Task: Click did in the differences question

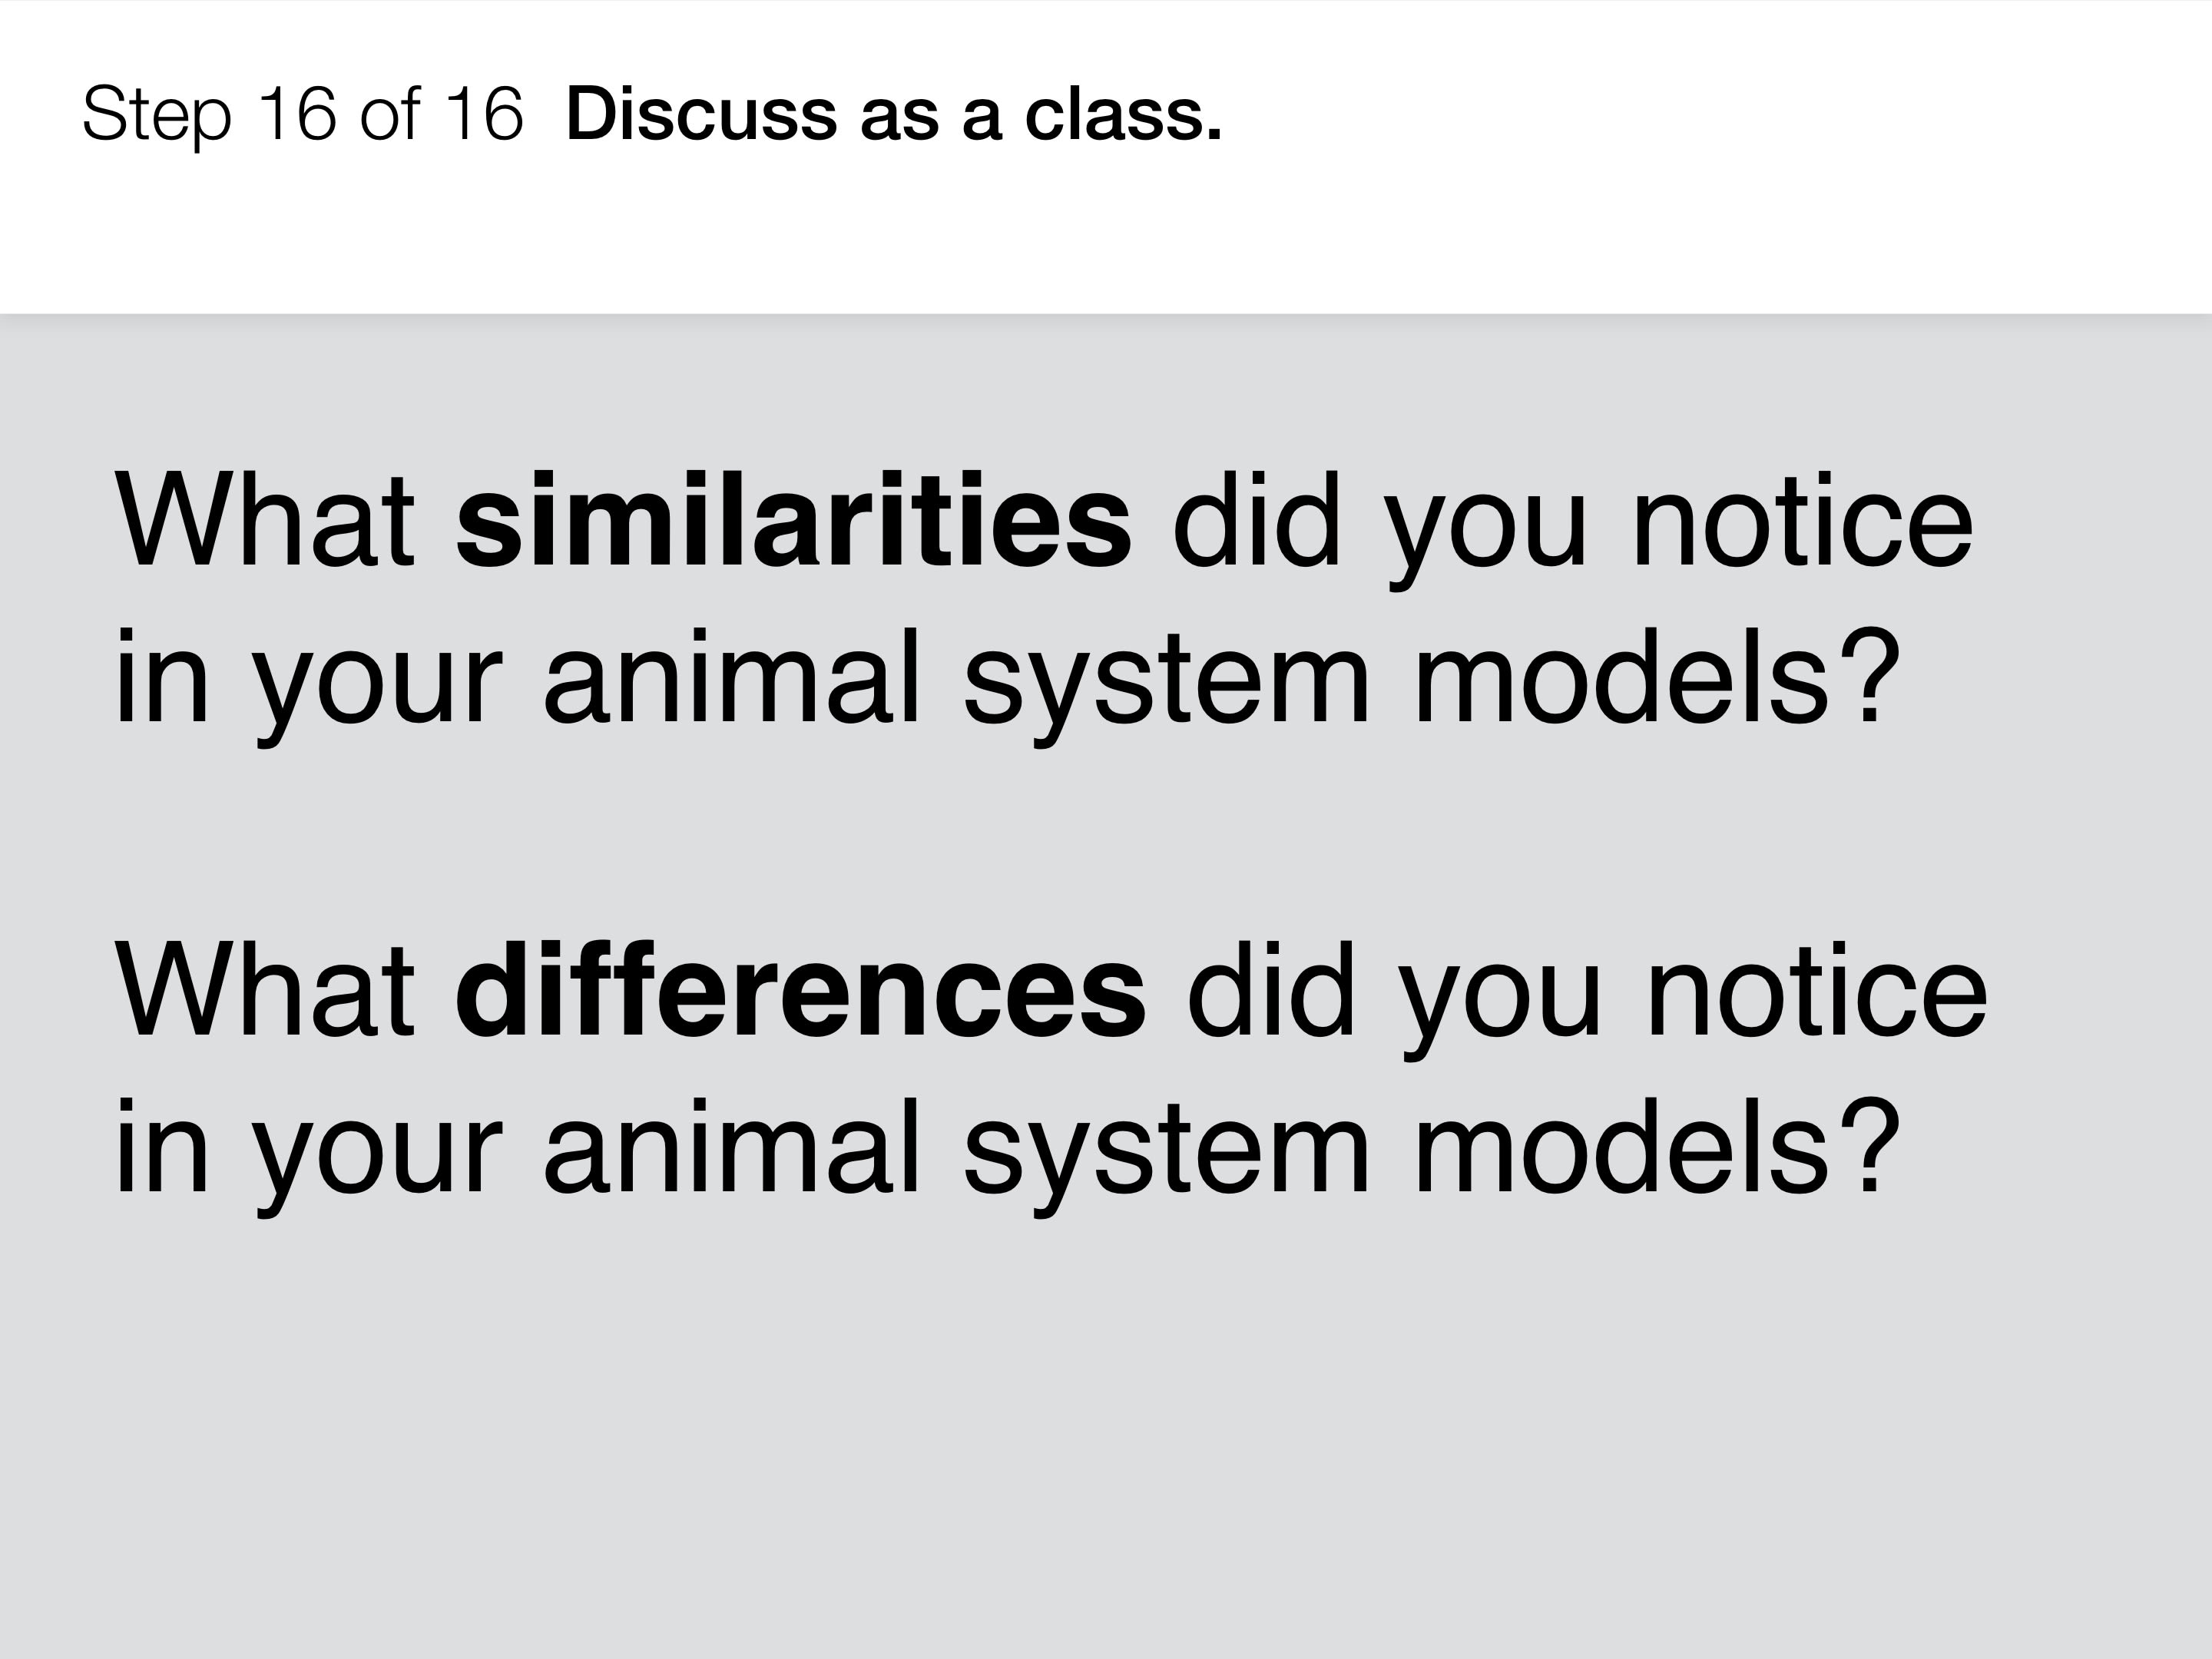Action: pyautogui.click(x=1271, y=989)
